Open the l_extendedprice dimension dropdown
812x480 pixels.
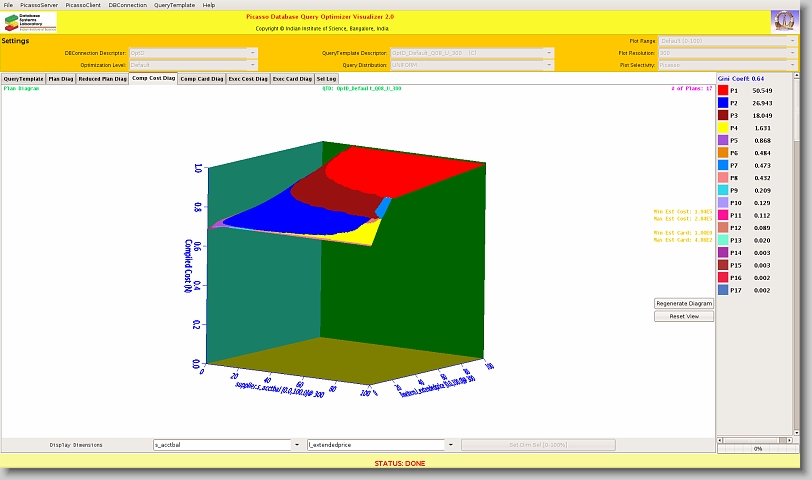coord(450,444)
